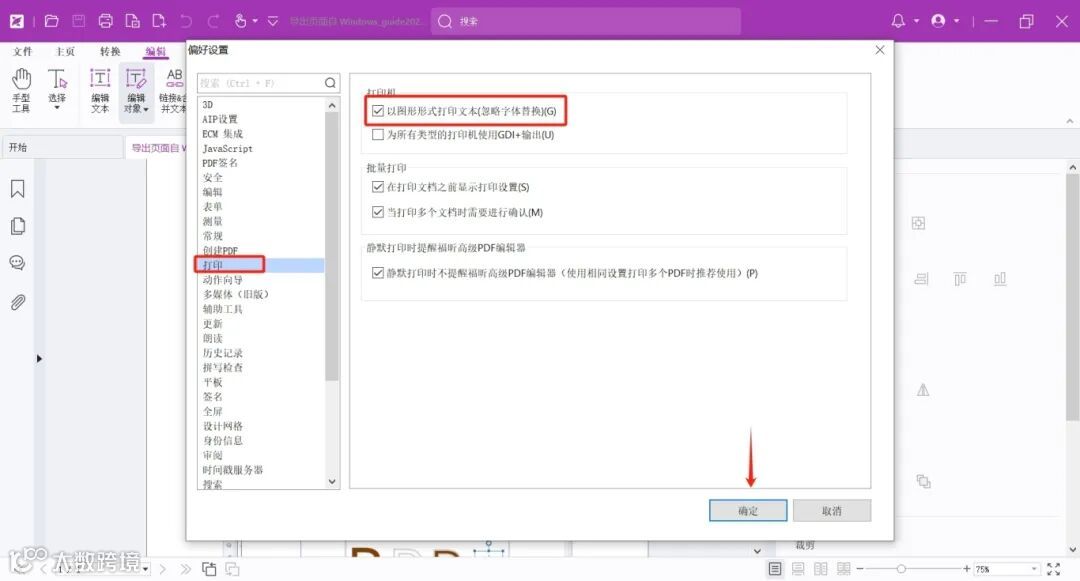Close the 偏好设置 dialog
This screenshot has height=581, width=1080.
880,50
